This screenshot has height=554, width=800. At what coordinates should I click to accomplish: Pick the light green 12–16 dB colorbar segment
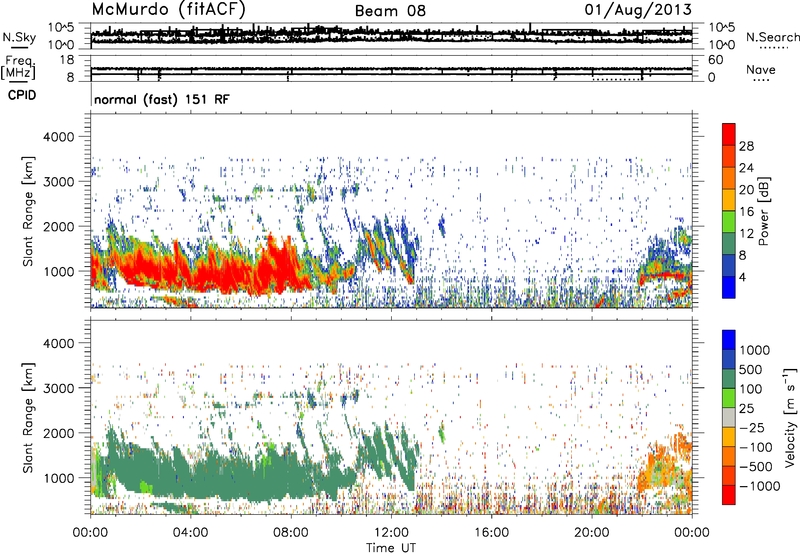(729, 223)
